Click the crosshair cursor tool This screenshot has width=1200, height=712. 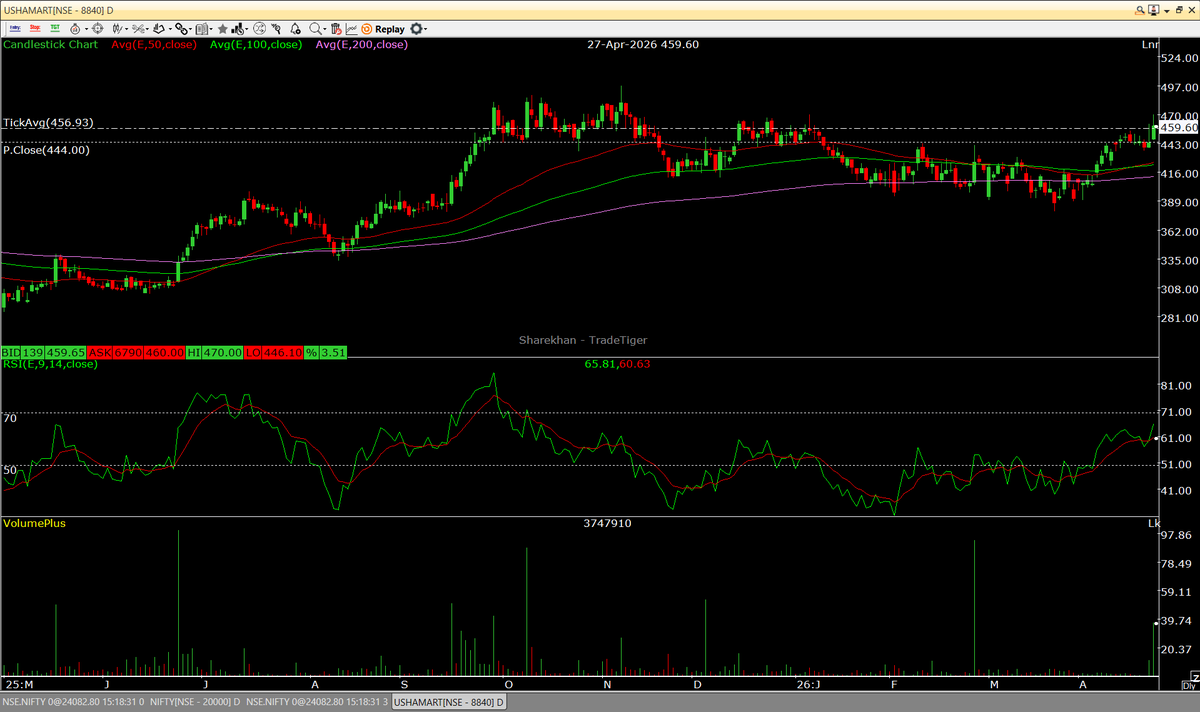click(98, 29)
